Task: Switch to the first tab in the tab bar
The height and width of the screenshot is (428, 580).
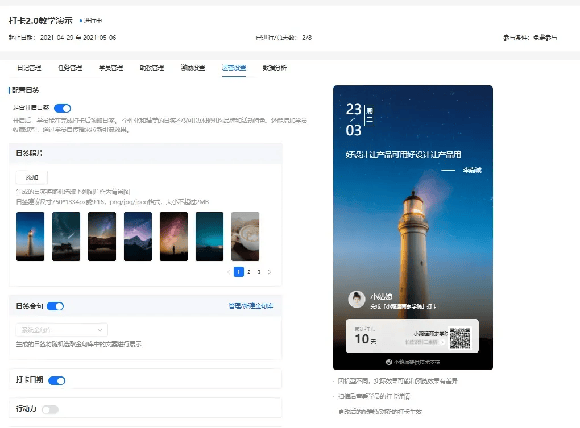Action: pyautogui.click(x=29, y=68)
